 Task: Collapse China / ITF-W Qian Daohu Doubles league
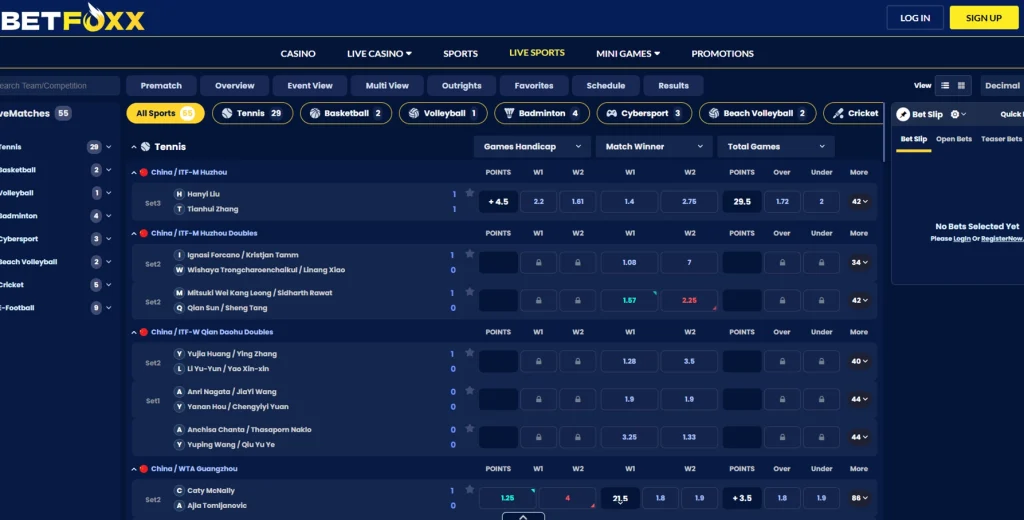[134, 332]
